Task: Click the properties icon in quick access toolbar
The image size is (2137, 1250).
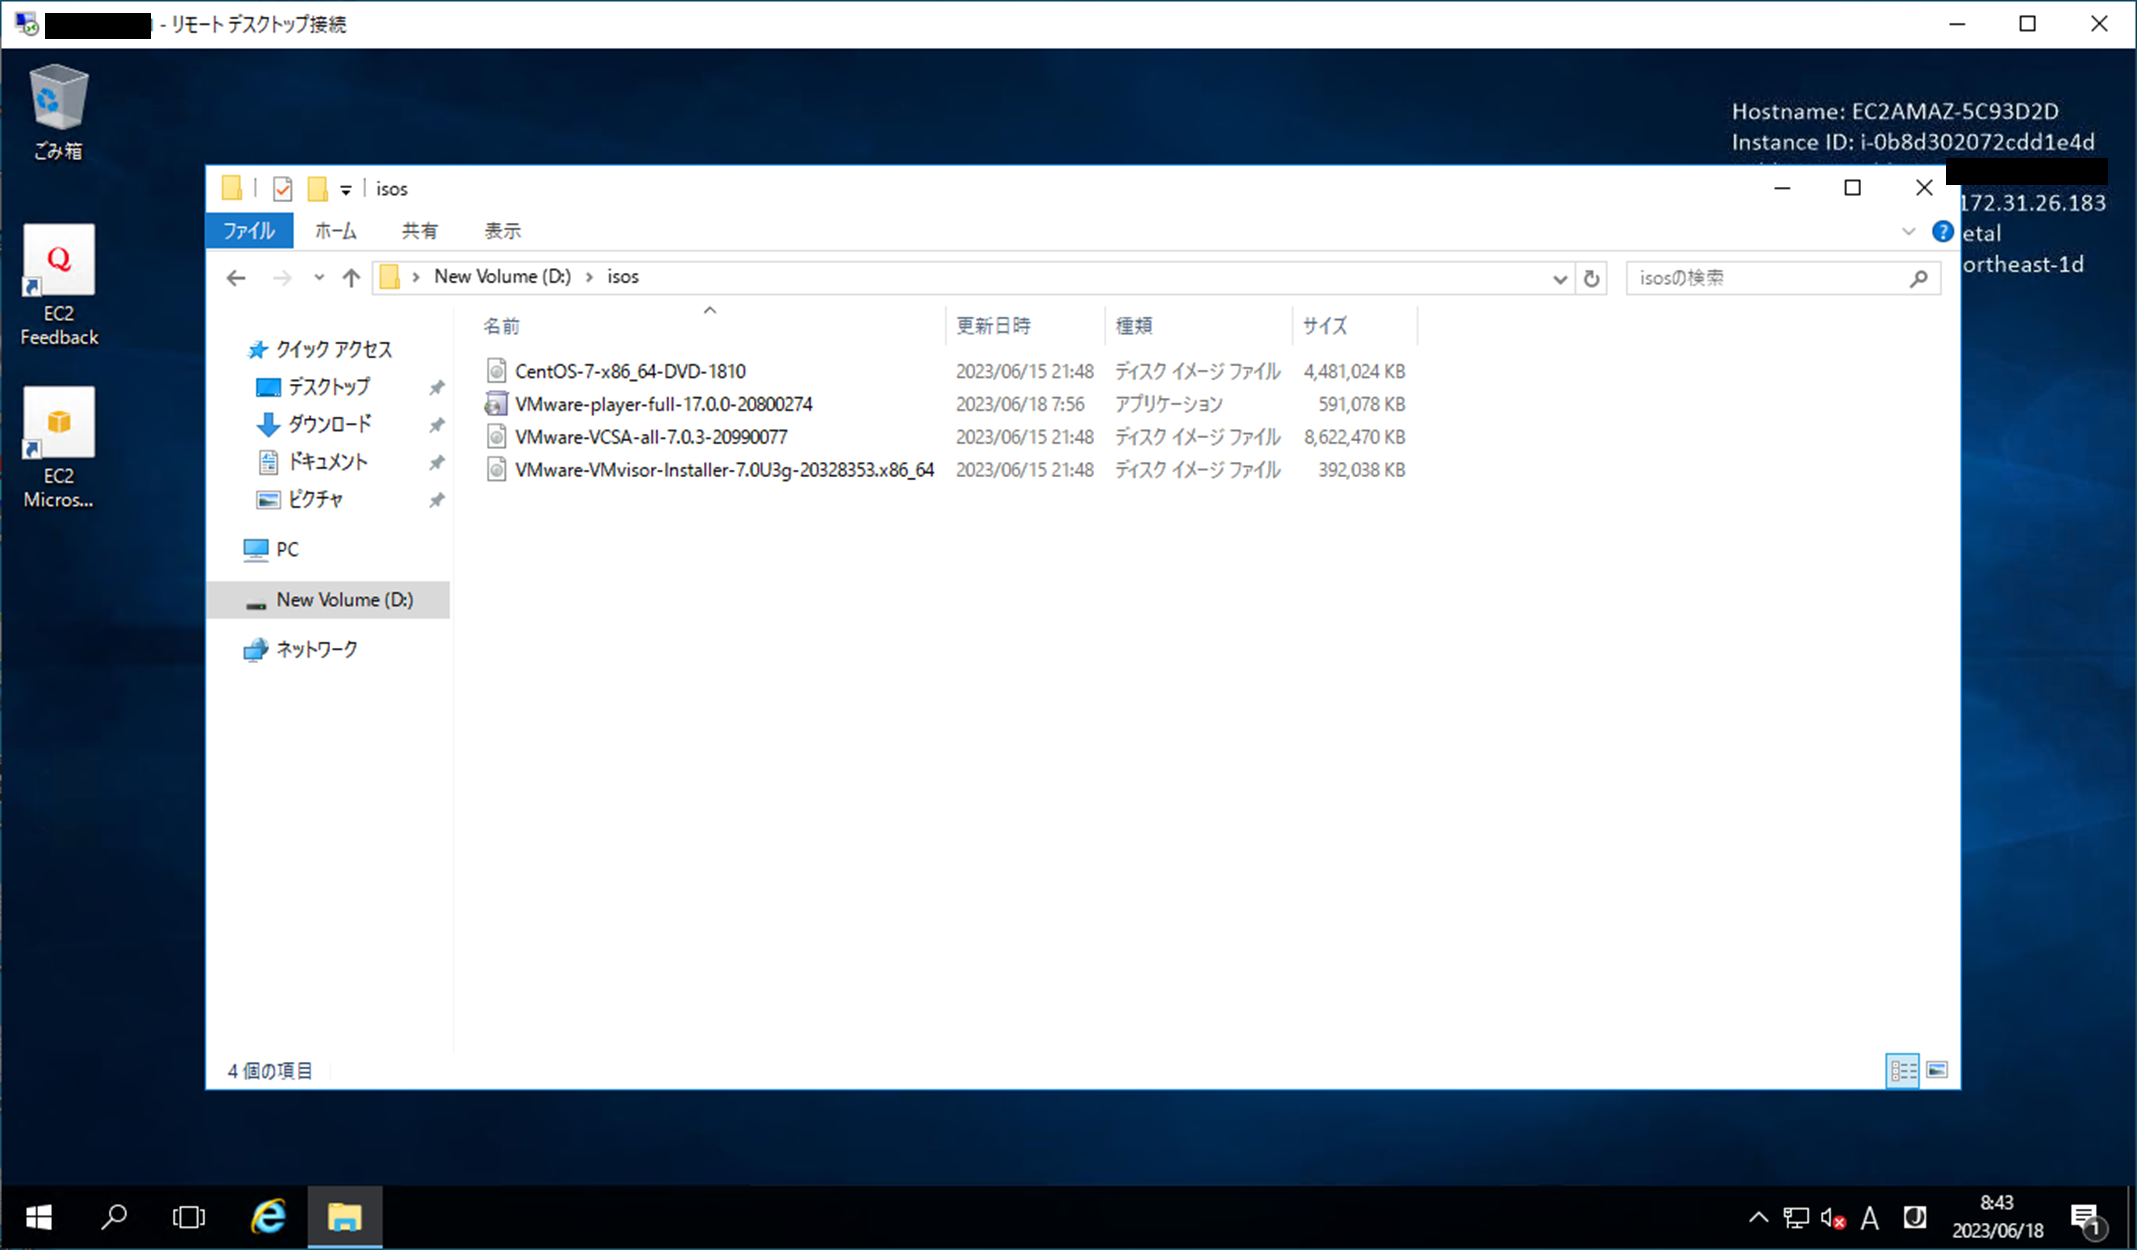Action: coord(283,188)
